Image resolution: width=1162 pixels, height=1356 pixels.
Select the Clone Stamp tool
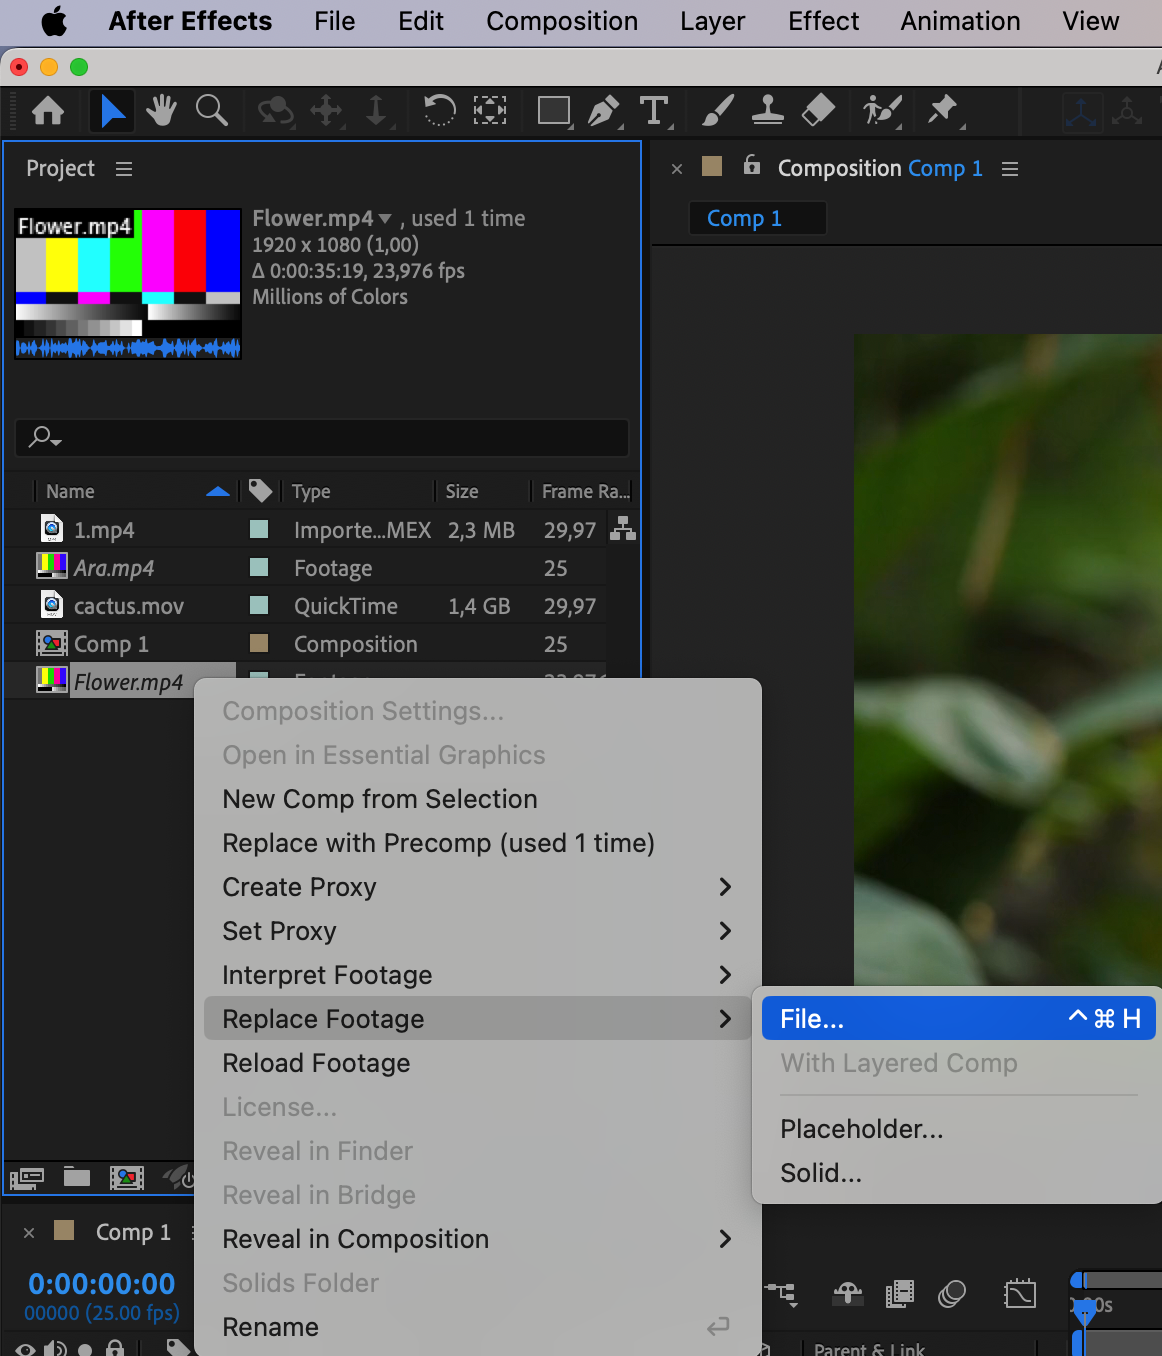click(x=767, y=110)
